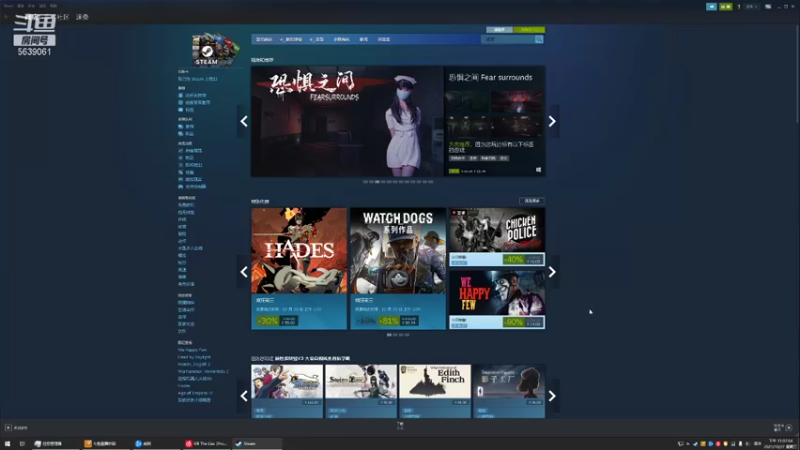
Task: Open the Edith Finch game capsule
Action: [435, 391]
